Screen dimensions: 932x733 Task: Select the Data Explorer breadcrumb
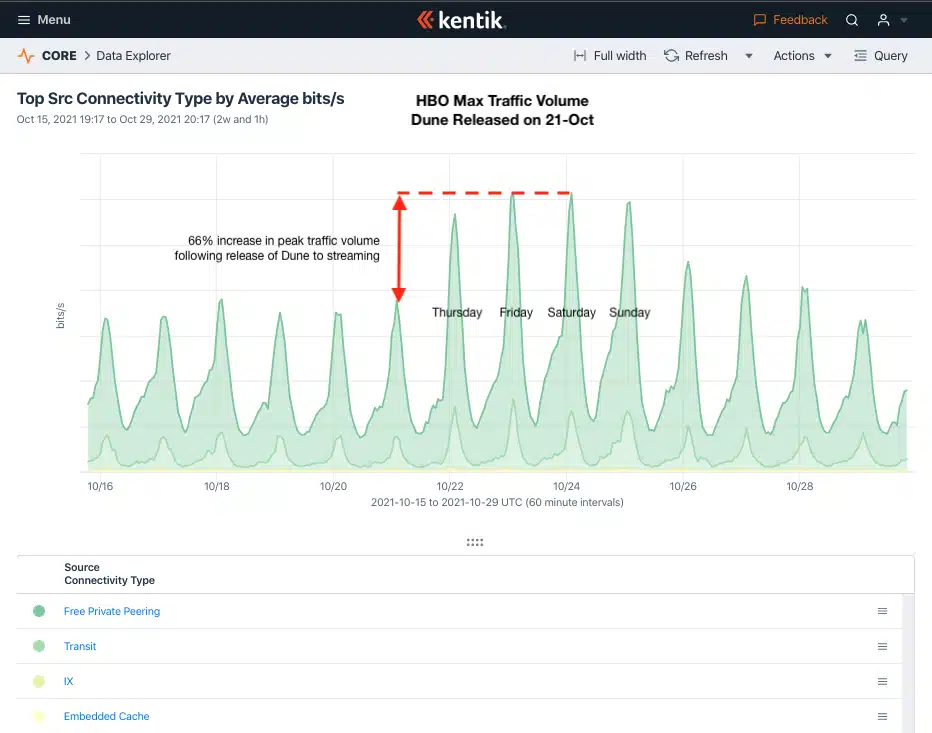click(x=133, y=56)
